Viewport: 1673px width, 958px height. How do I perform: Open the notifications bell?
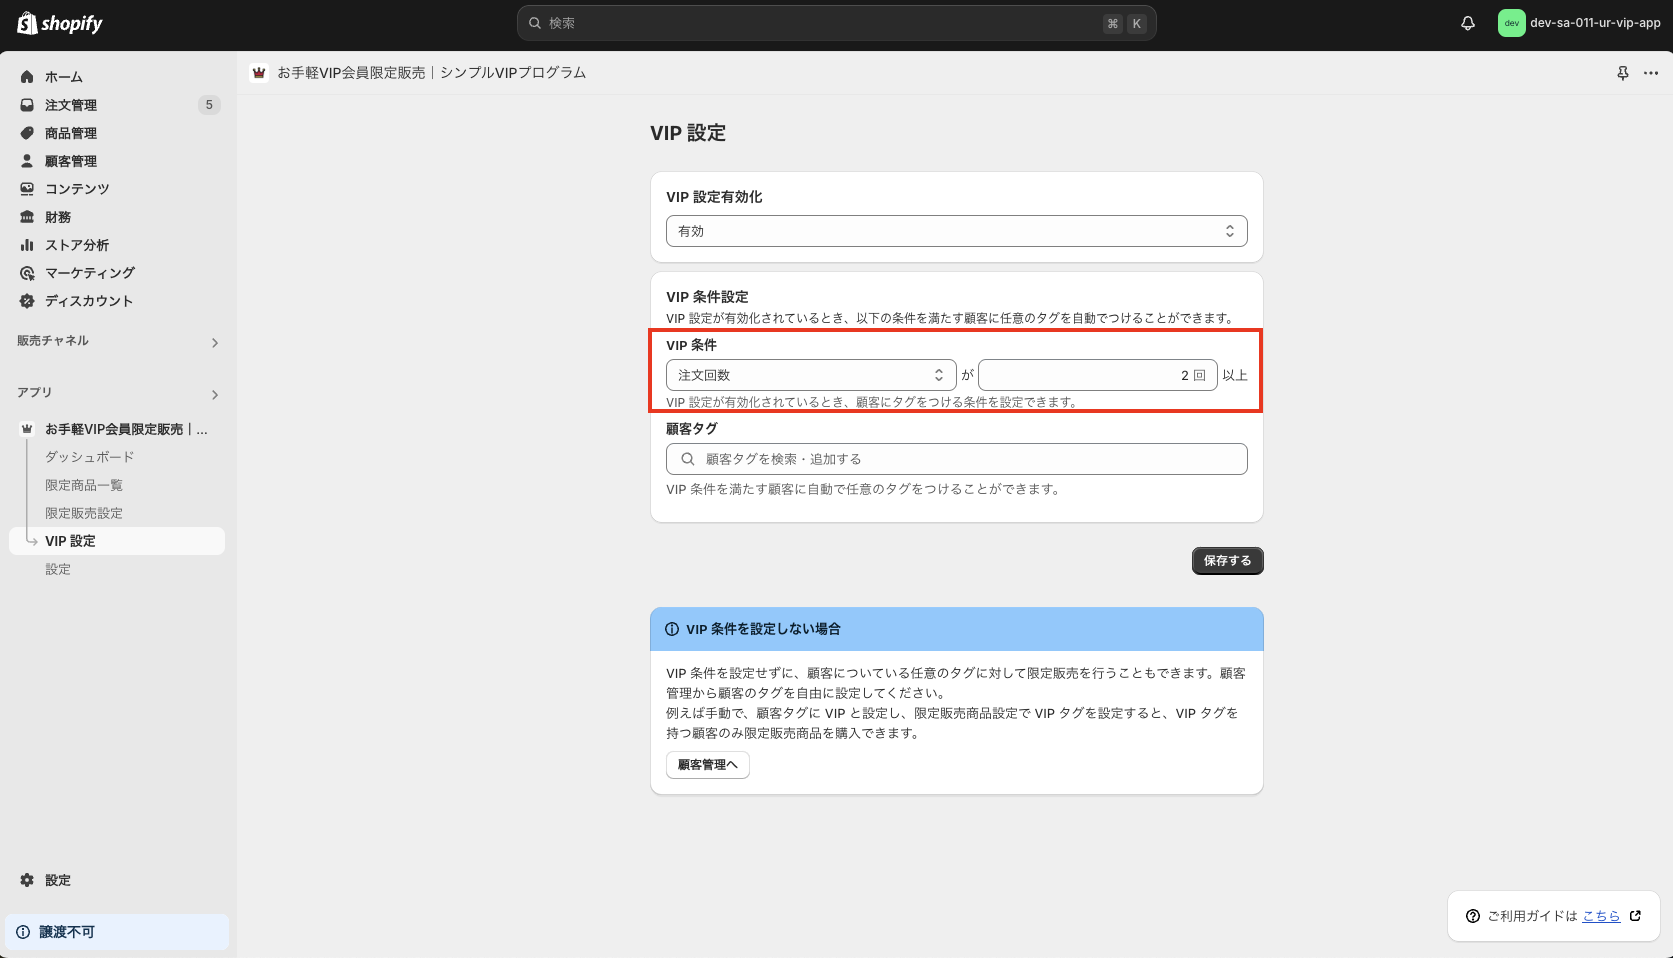(1468, 23)
